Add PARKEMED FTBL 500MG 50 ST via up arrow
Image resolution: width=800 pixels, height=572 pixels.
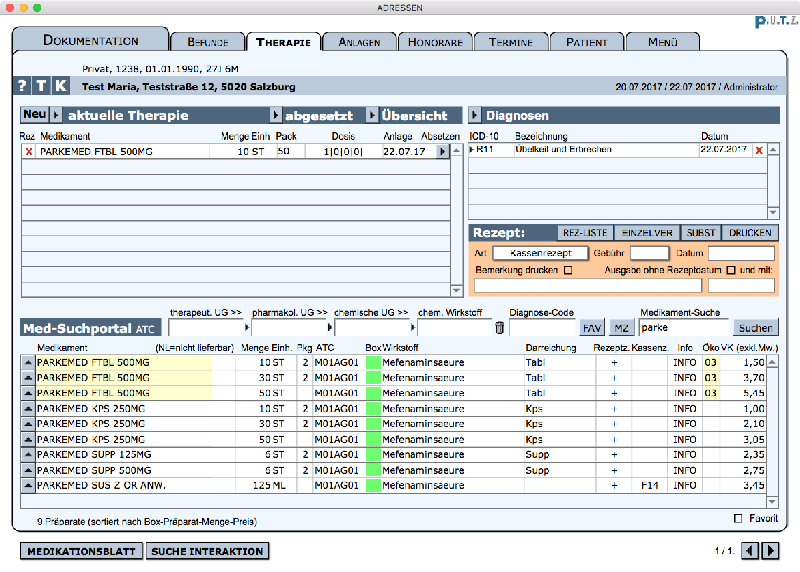[x=28, y=393]
